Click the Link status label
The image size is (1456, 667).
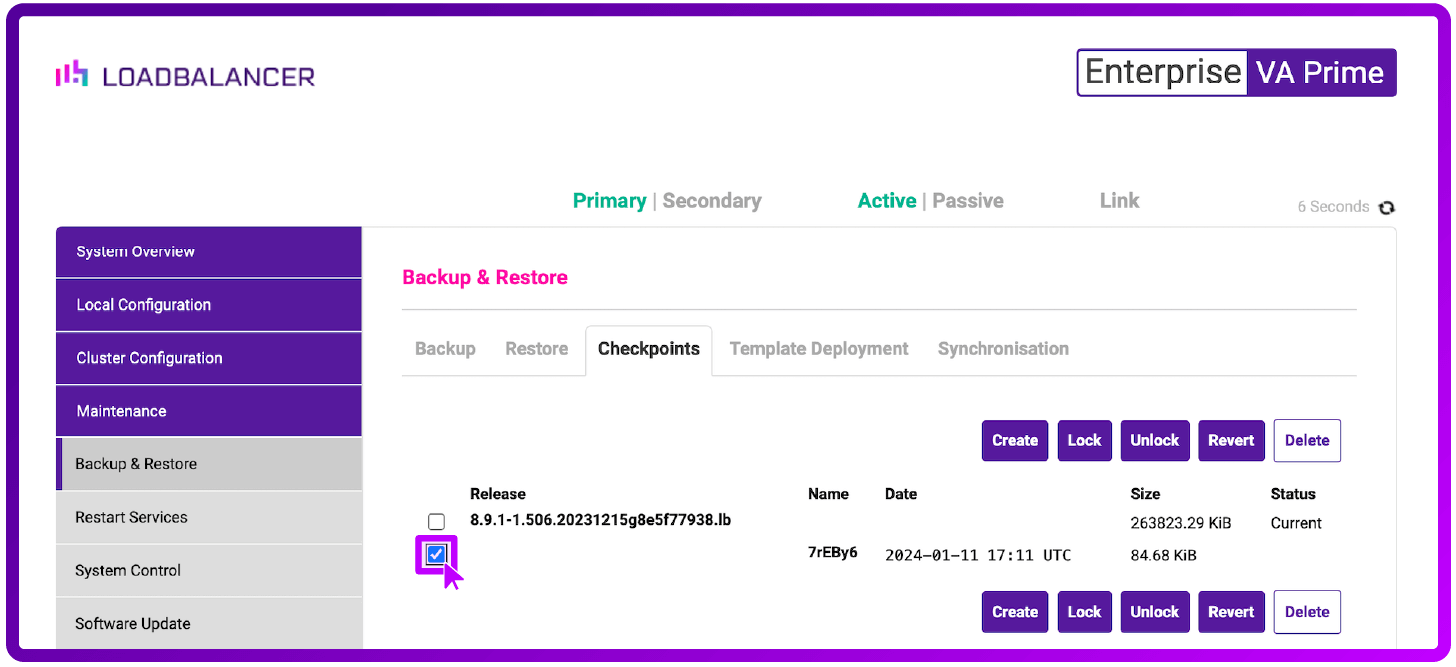click(x=1120, y=201)
